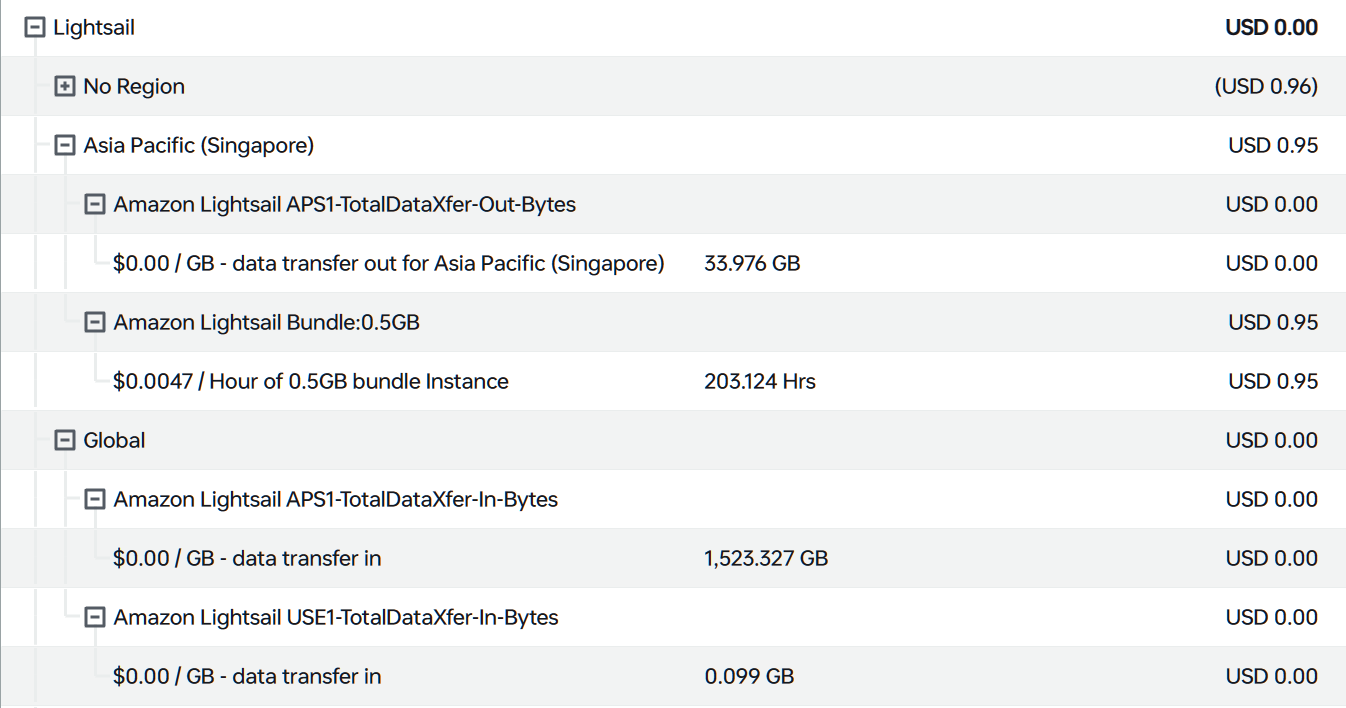Collapse Asia Pacific (Singapore) using minus icon
This screenshot has width=1346, height=708.
(65, 146)
